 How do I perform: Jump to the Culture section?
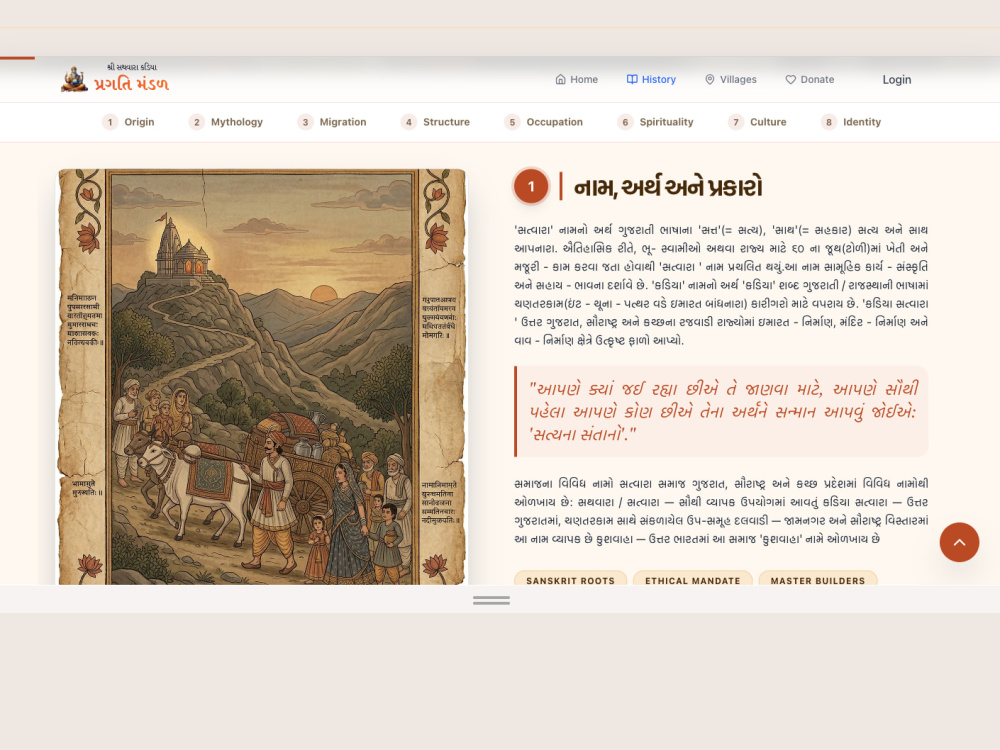point(757,122)
